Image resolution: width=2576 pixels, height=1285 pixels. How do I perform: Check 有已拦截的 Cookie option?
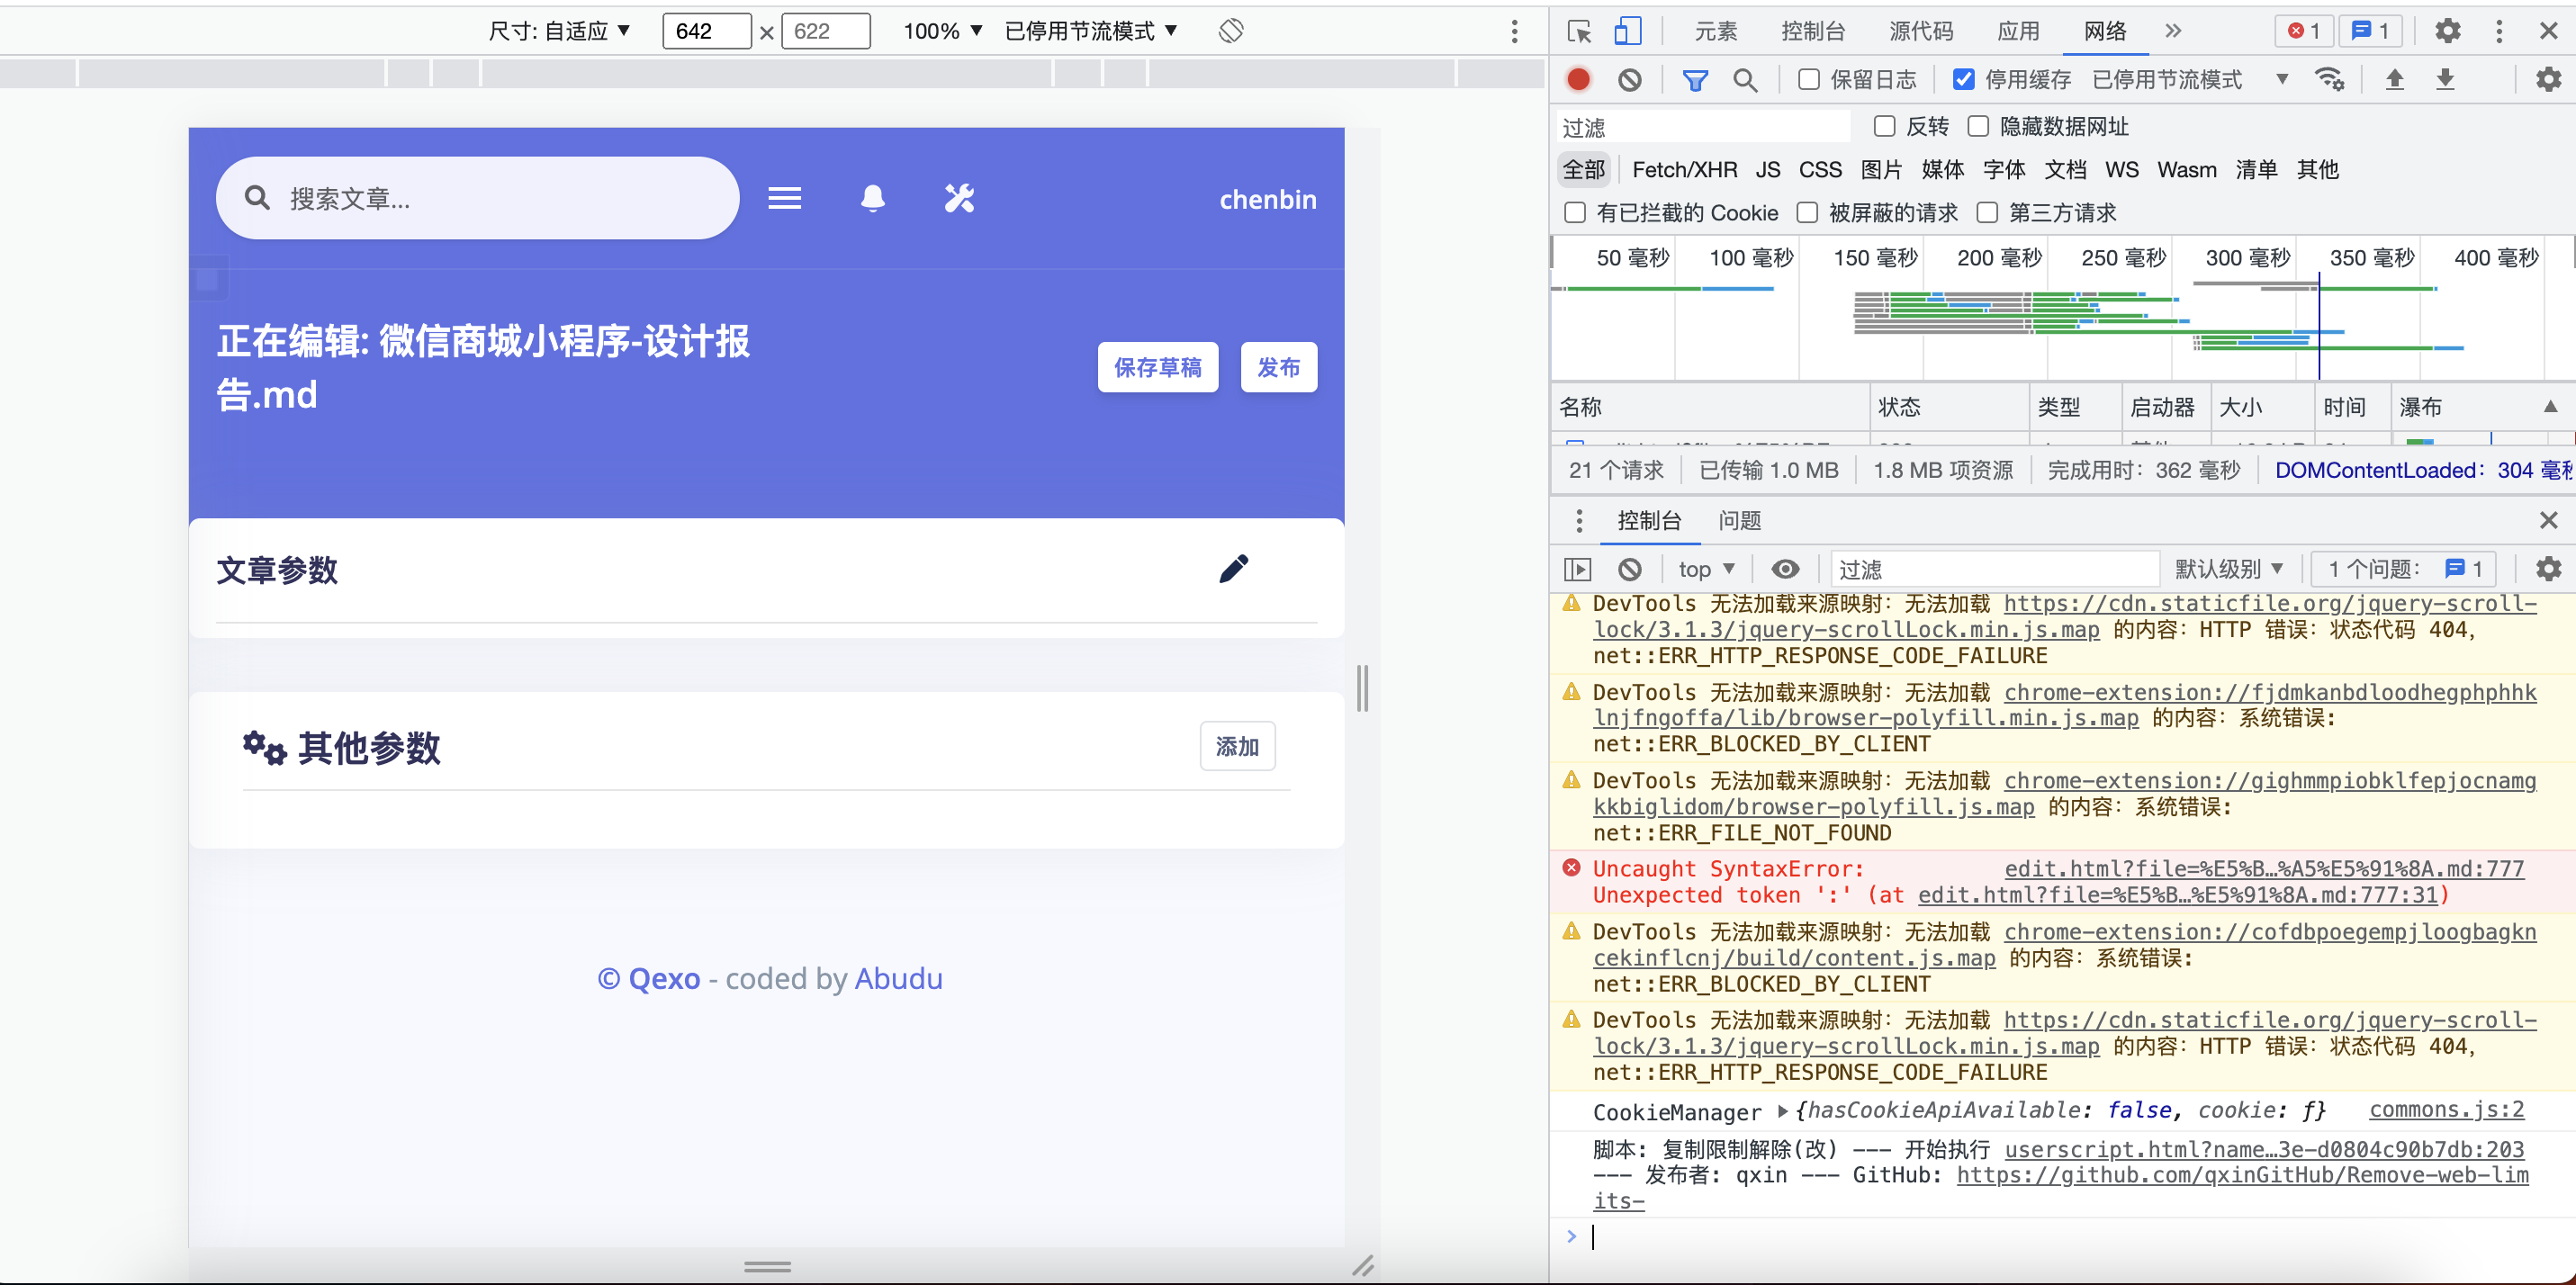(1574, 212)
